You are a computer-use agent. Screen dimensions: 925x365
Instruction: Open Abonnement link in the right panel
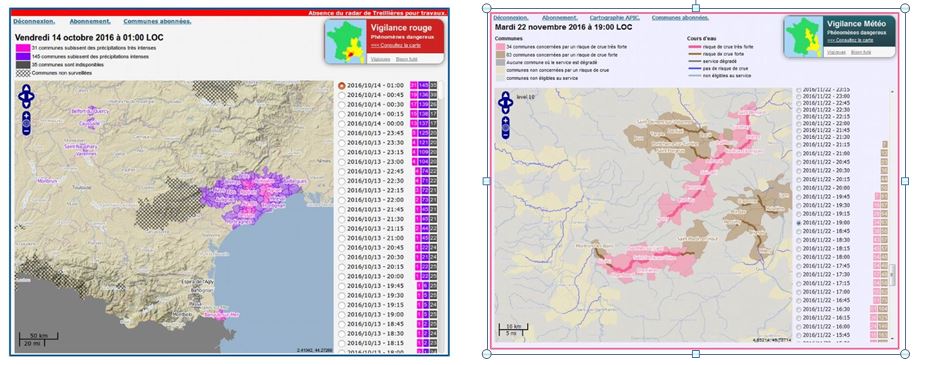559,18
